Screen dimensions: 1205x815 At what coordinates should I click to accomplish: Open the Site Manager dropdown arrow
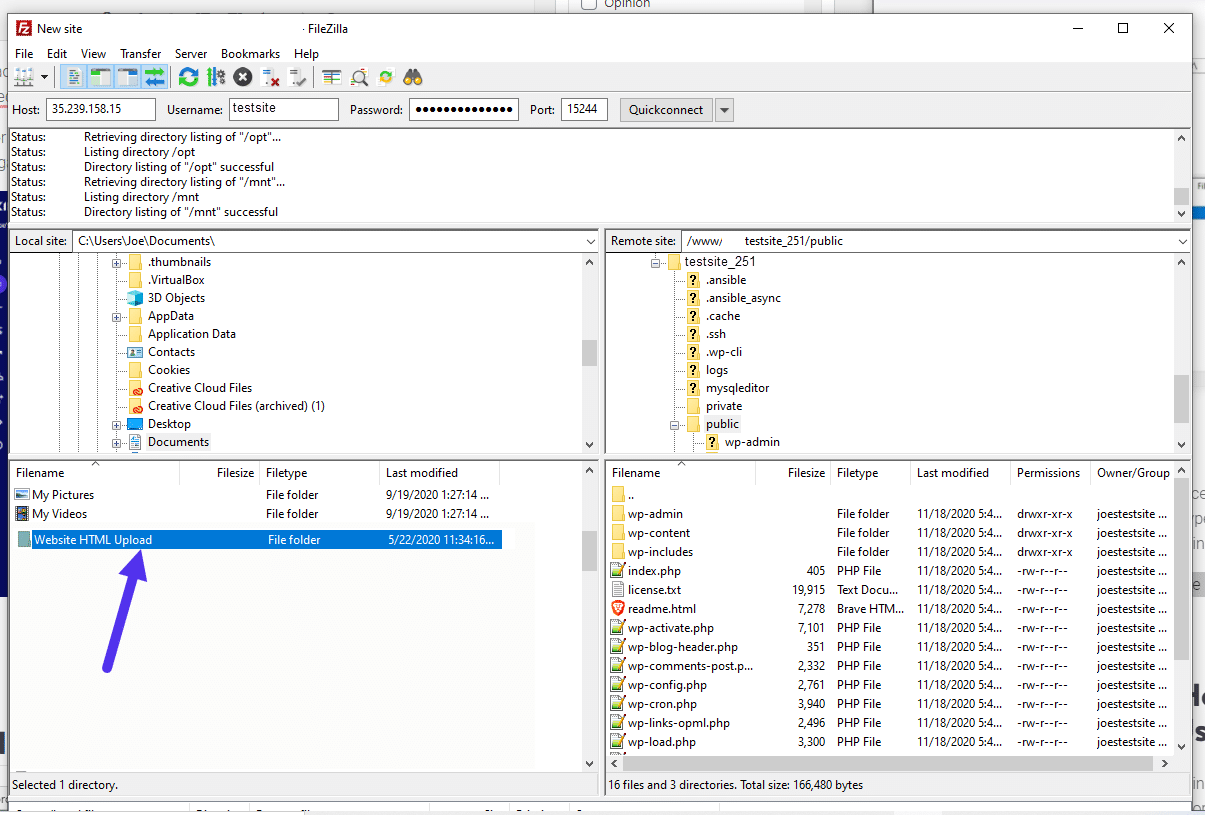pyautogui.click(x=44, y=77)
